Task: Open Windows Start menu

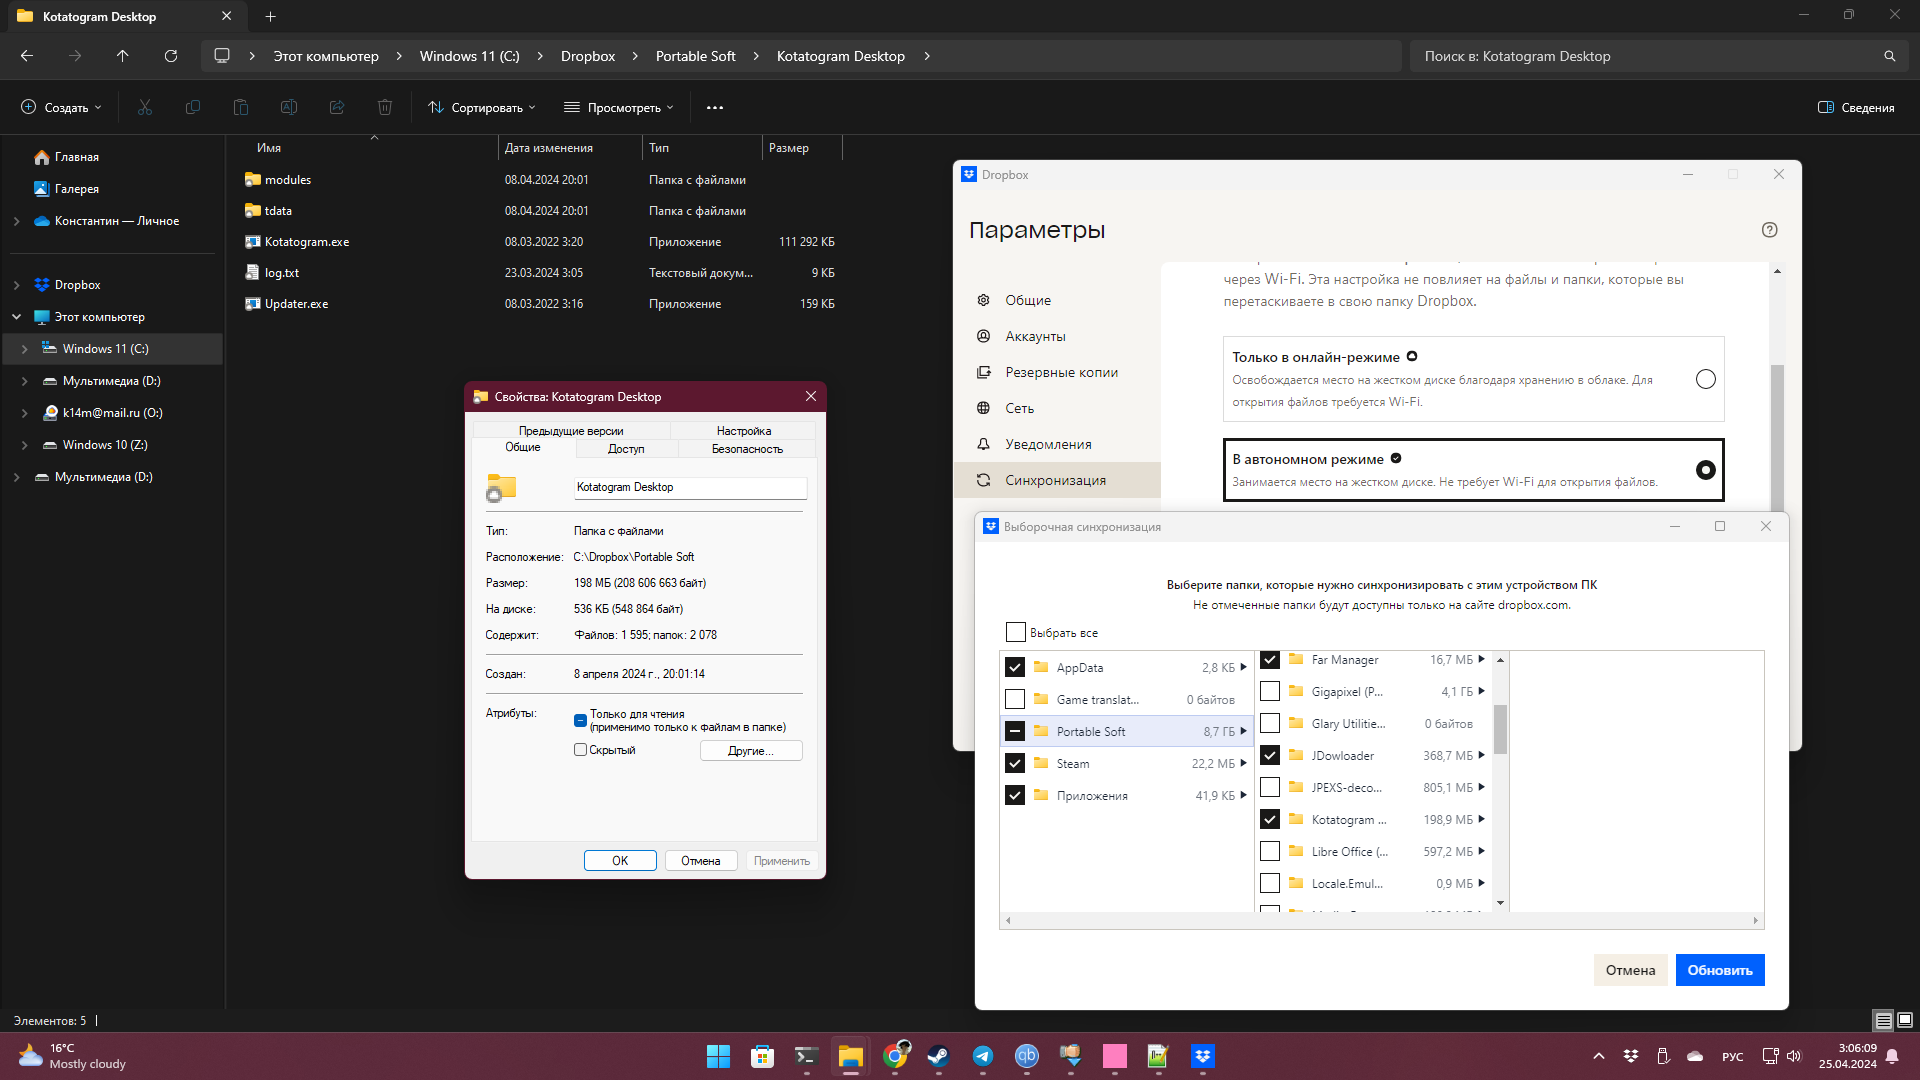Action: (718, 1056)
